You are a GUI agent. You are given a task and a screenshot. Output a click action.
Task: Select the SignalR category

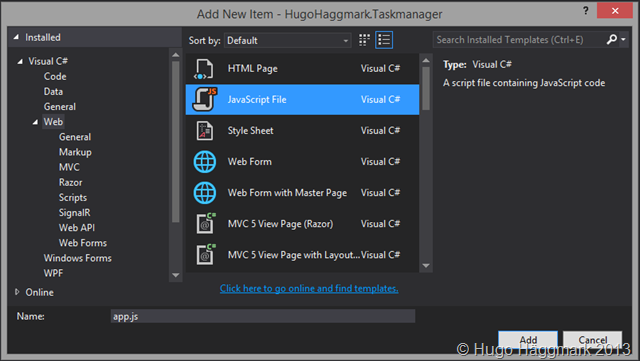click(x=74, y=212)
